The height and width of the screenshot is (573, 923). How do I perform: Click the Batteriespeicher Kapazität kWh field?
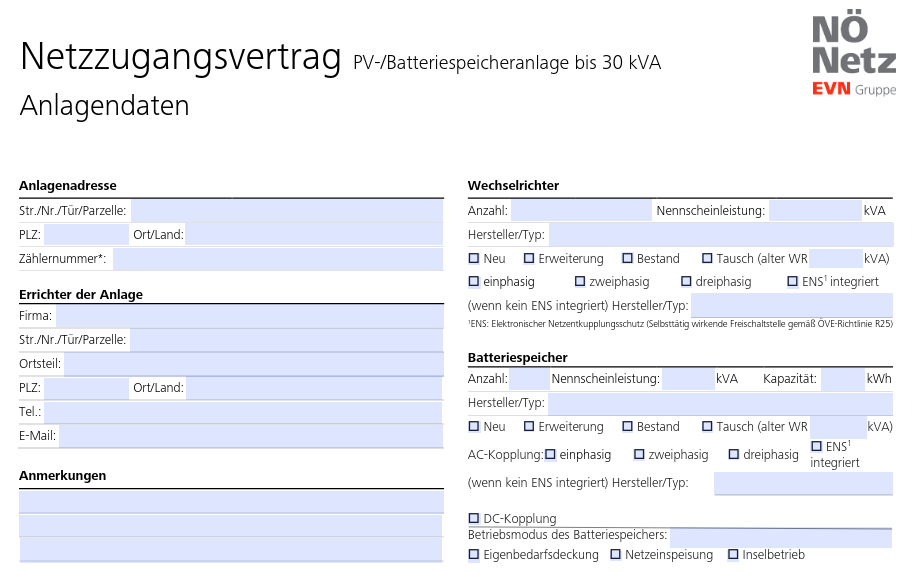click(x=842, y=379)
